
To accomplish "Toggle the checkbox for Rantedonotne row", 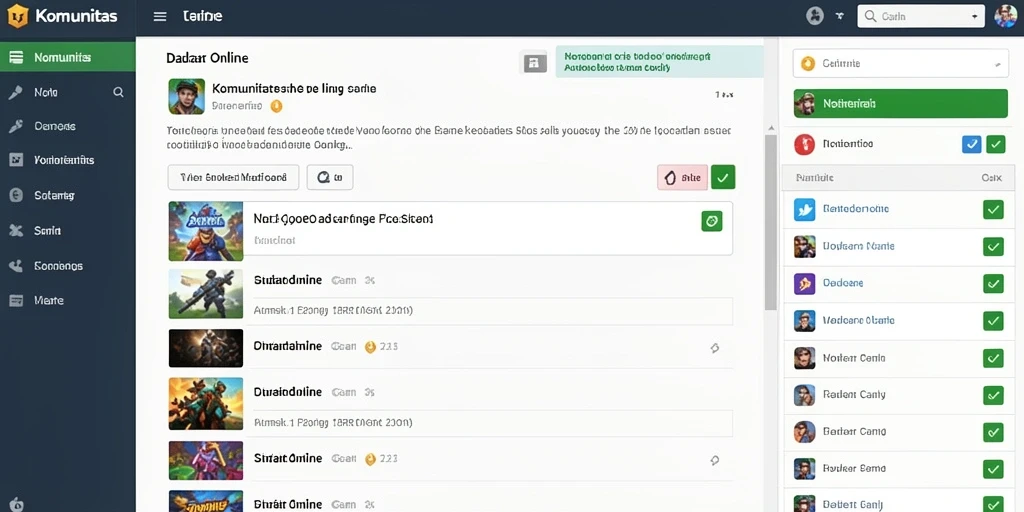I will [x=993, y=209].
